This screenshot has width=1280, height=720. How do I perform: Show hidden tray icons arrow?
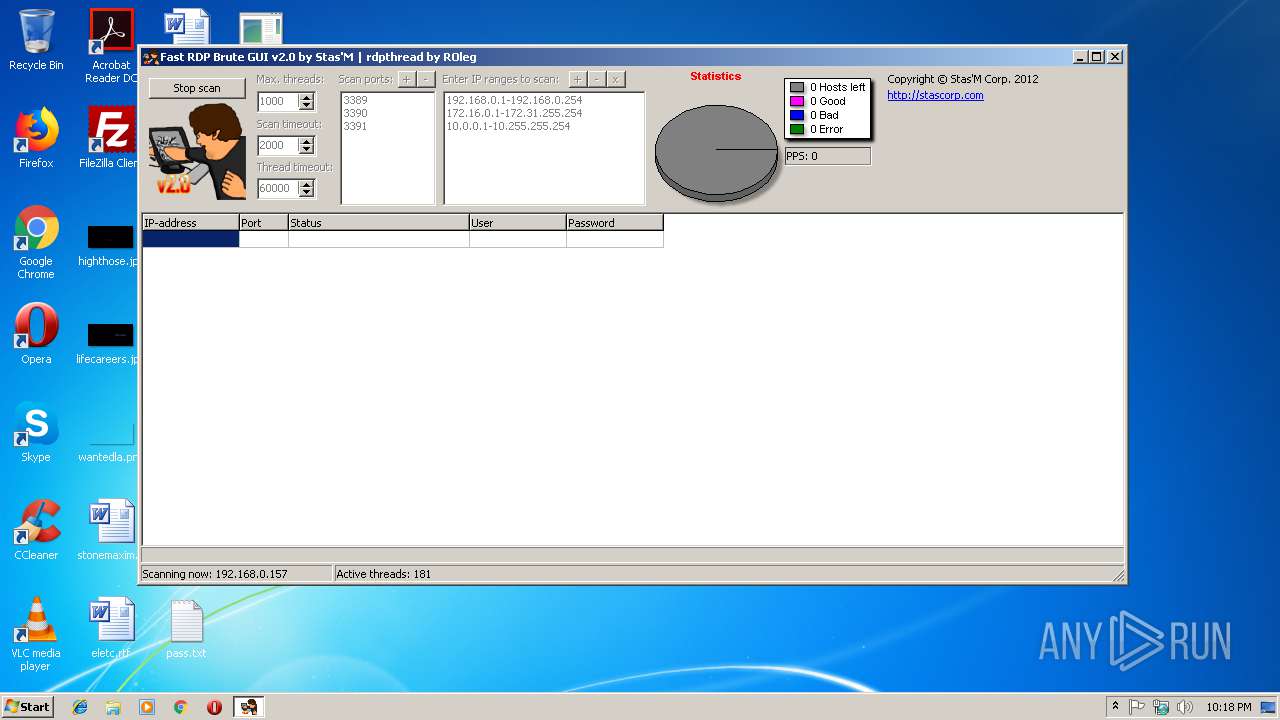pyautogui.click(x=1115, y=707)
